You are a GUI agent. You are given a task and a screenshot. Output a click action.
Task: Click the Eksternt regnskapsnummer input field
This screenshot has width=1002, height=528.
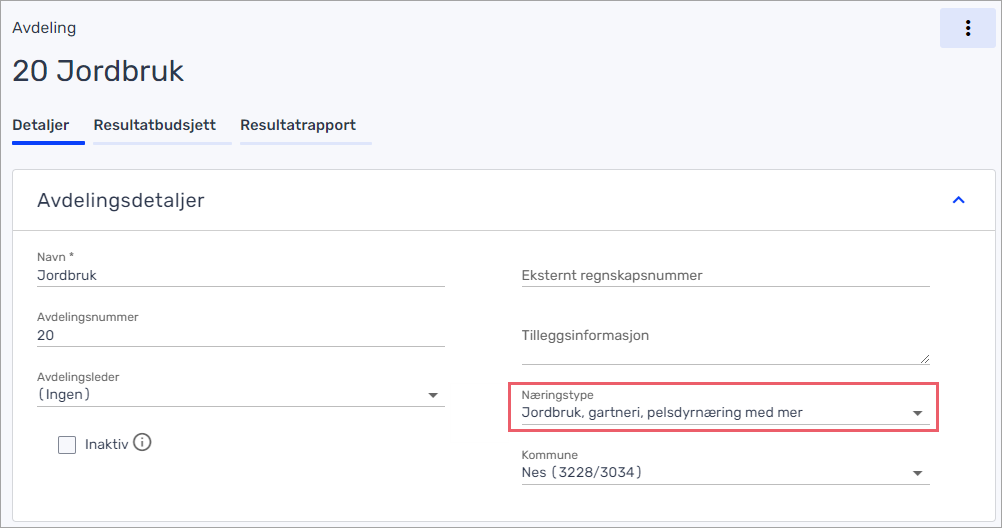coord(725,275)
